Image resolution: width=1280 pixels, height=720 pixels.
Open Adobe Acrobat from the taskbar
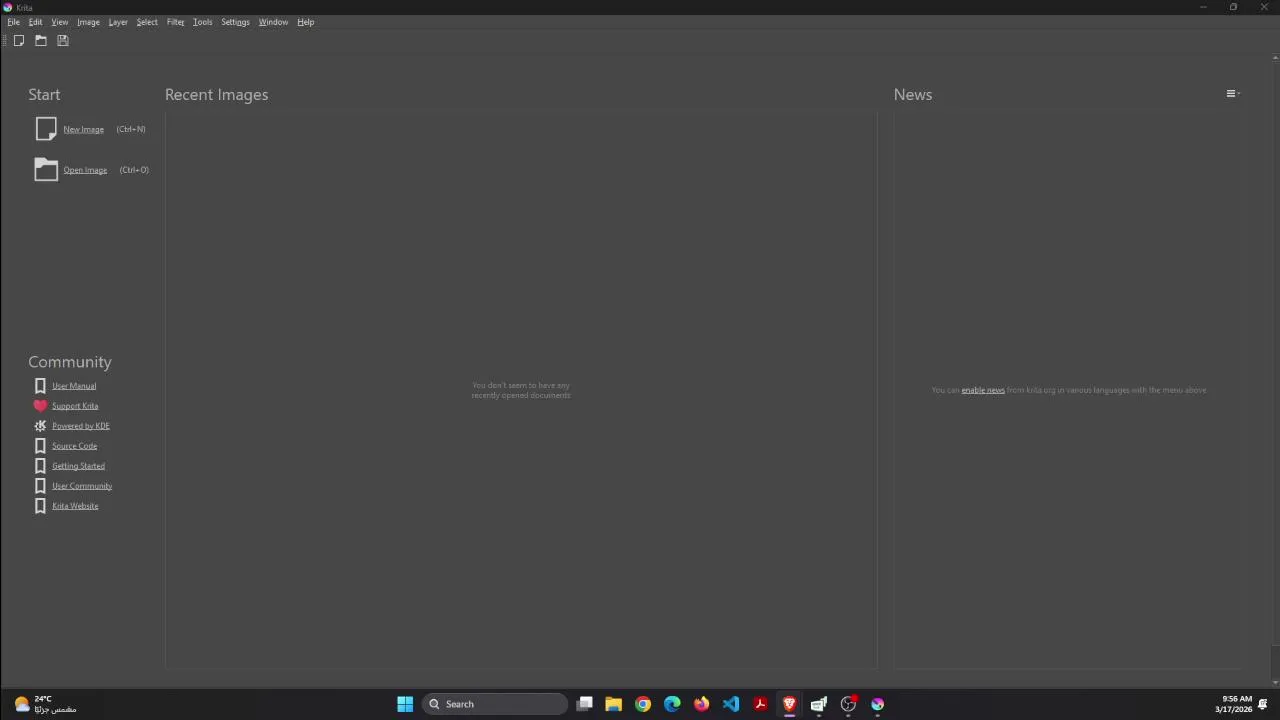[x=760, y=704]
